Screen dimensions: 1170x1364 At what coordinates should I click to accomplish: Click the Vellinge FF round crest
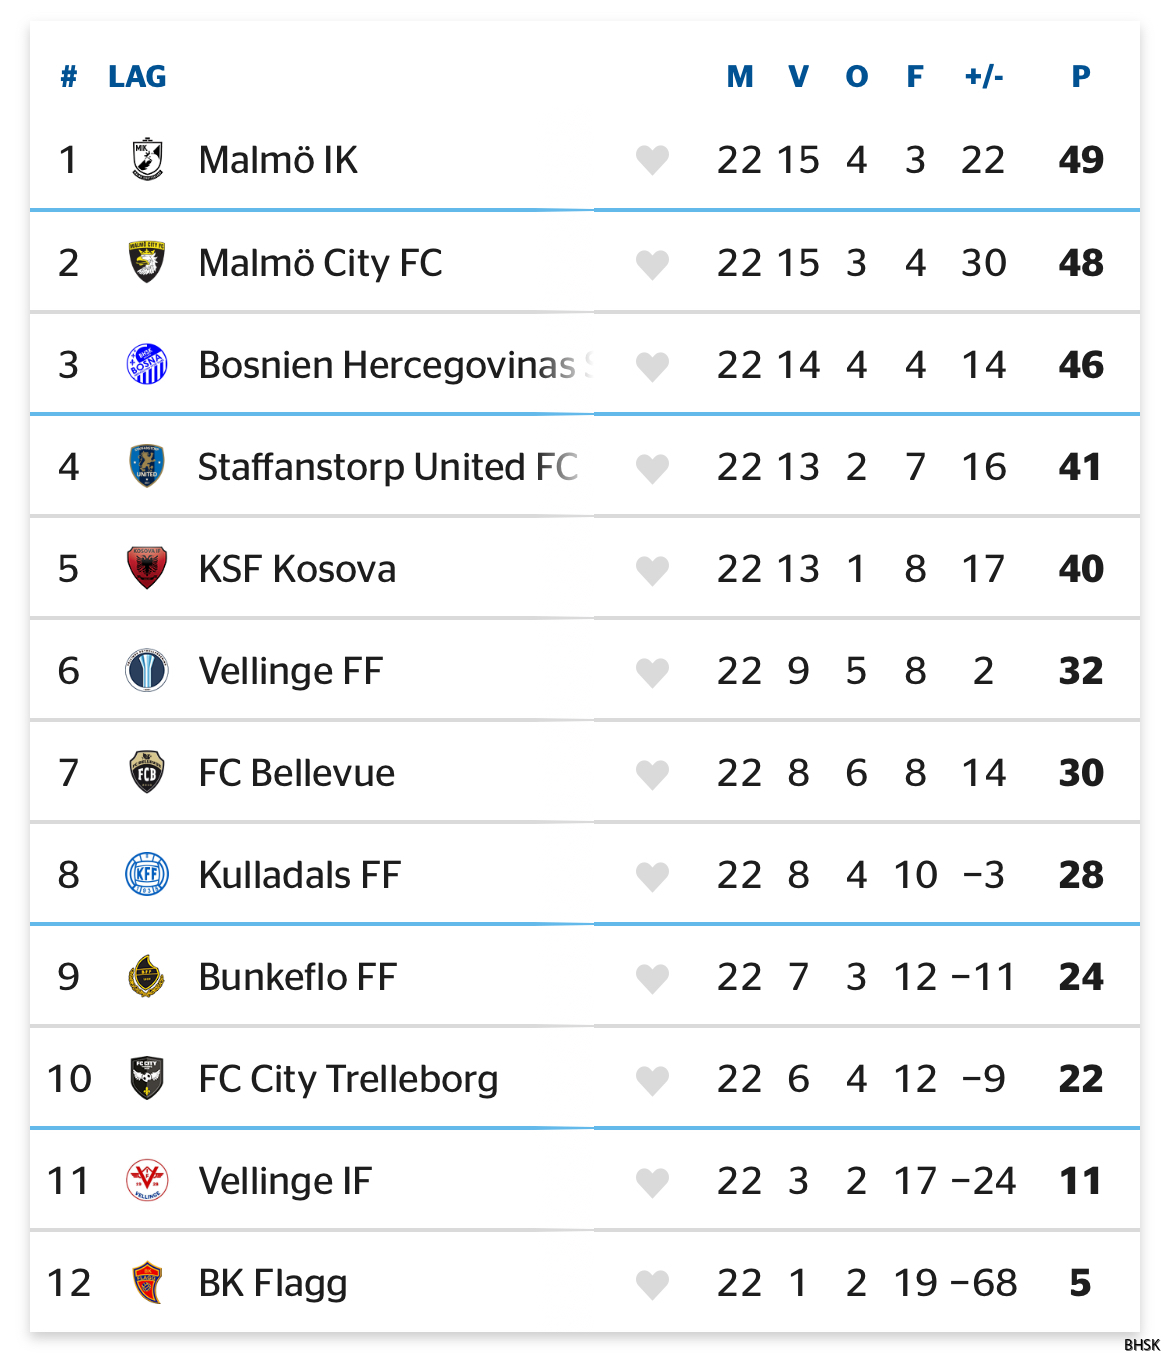click(147, 670)
